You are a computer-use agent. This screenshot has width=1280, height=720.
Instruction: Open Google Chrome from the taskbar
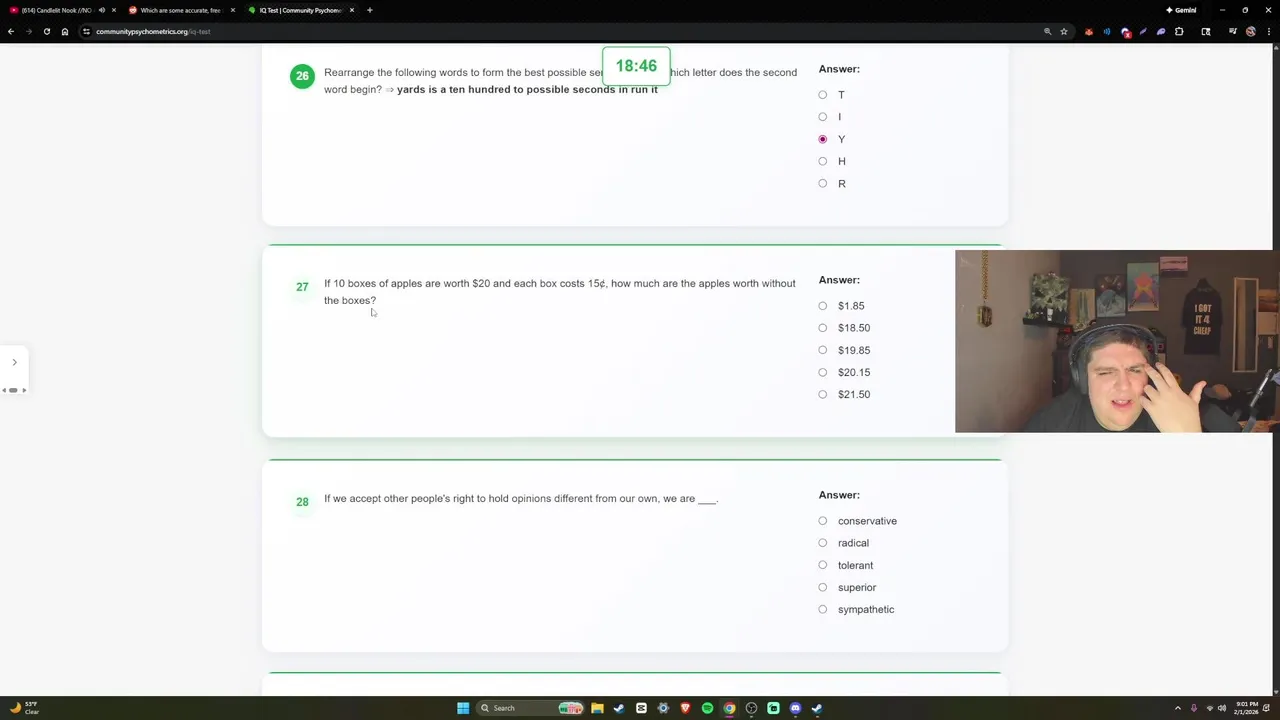coord(729,708)
